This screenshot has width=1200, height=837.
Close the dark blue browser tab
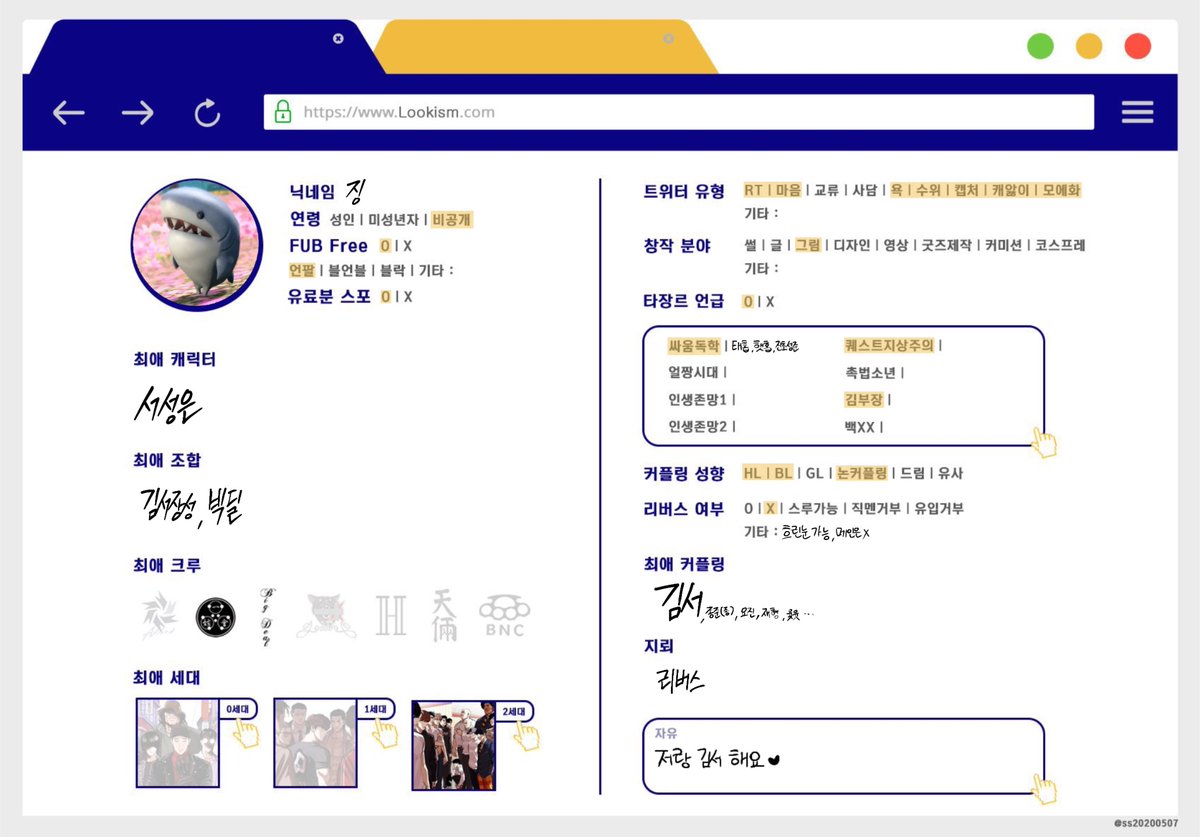pyautogui.click(x=338, y=38)
